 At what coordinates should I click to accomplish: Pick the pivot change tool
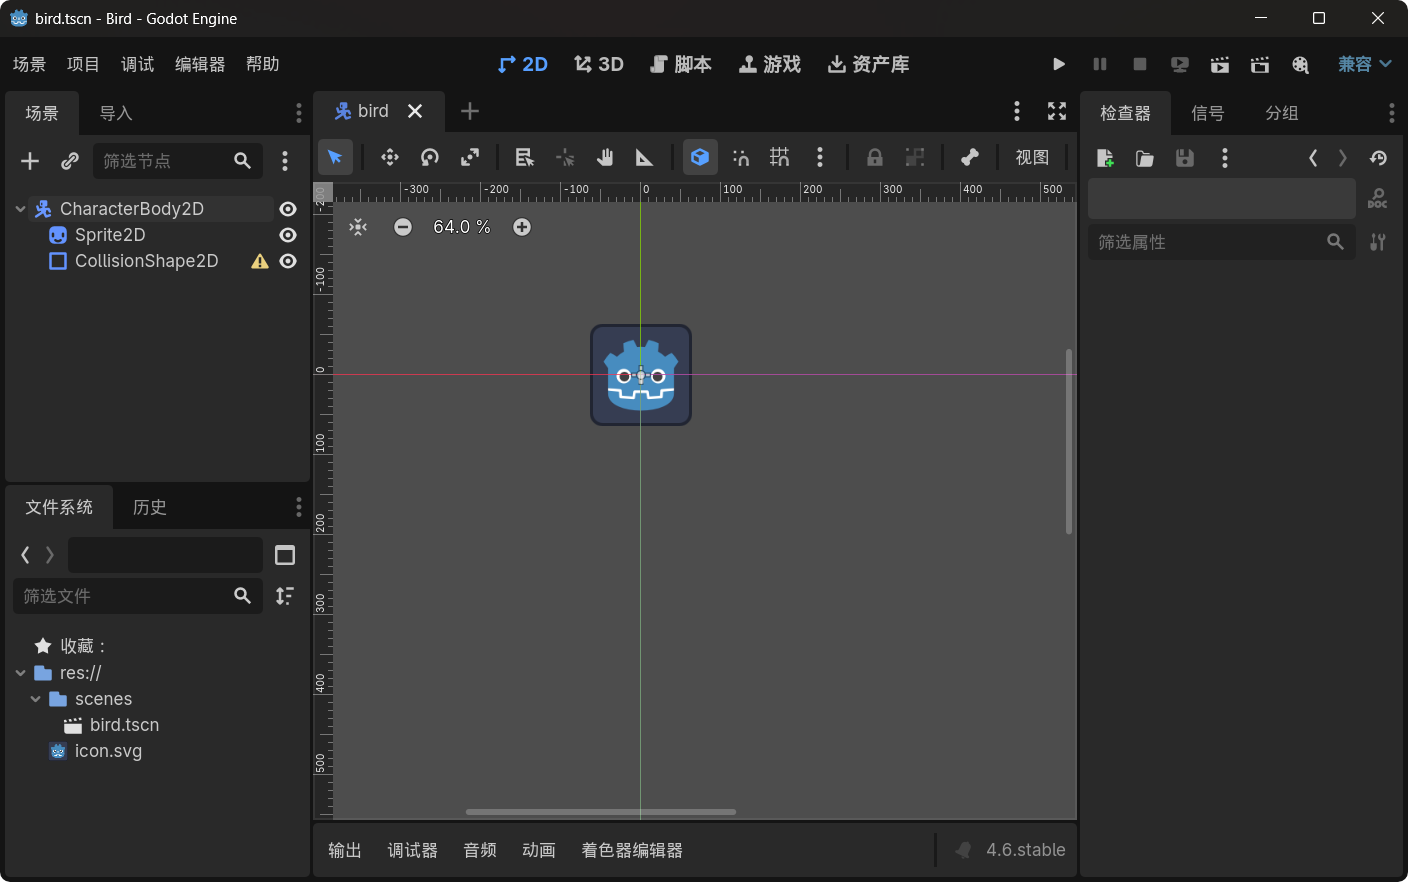coord(565,157)
